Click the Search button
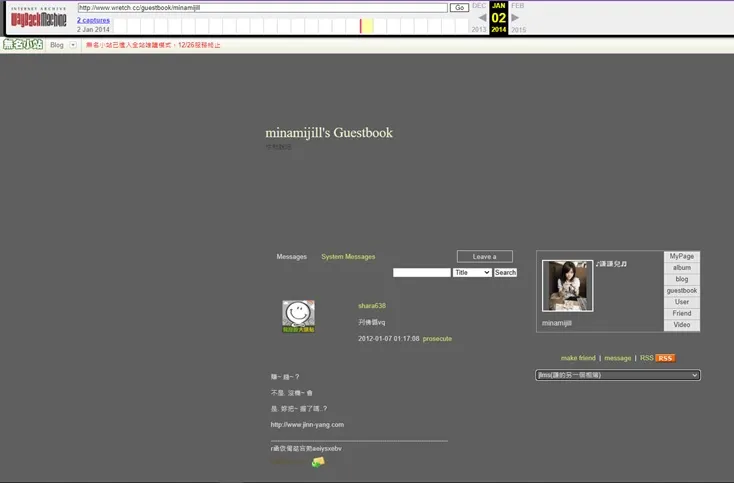This screenshot has height=483, width=734. pos(505,272)
